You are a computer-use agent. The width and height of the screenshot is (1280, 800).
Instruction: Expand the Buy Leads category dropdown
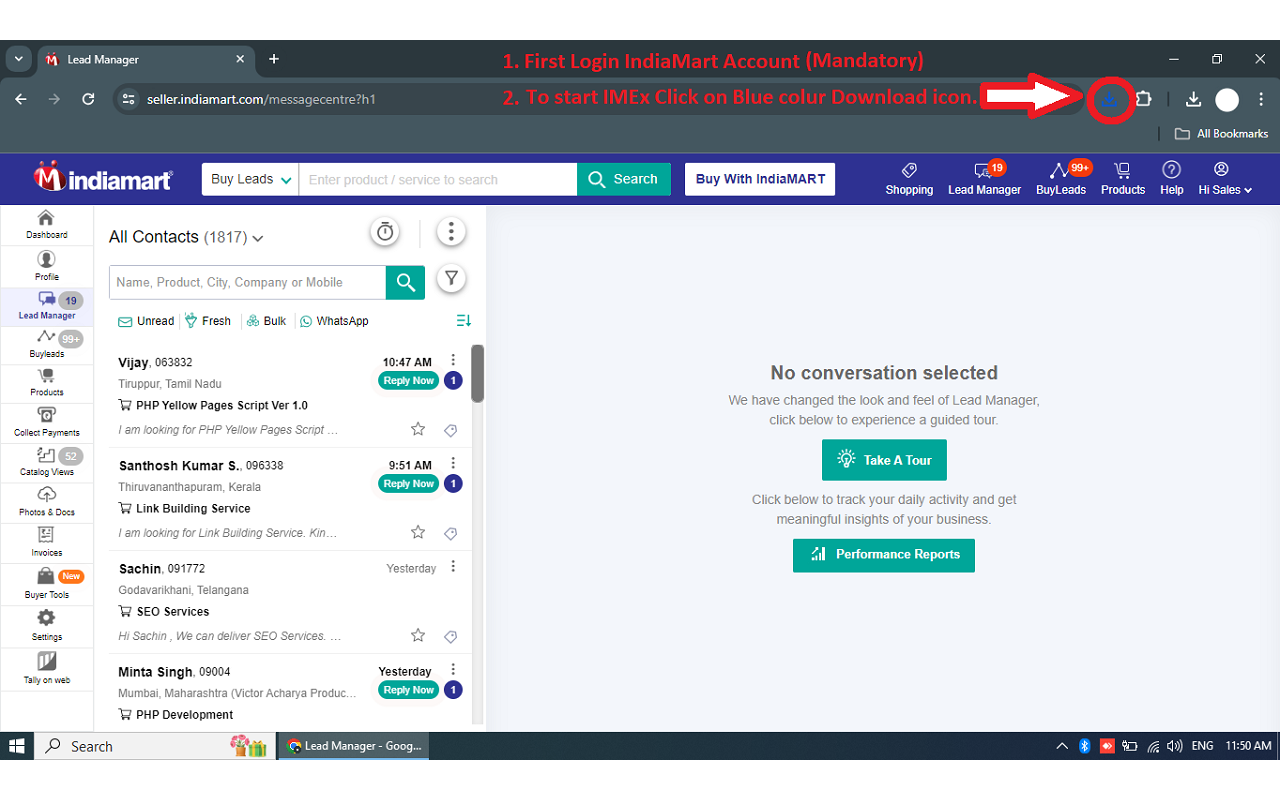pyautogui.click(x=249, y=178)
